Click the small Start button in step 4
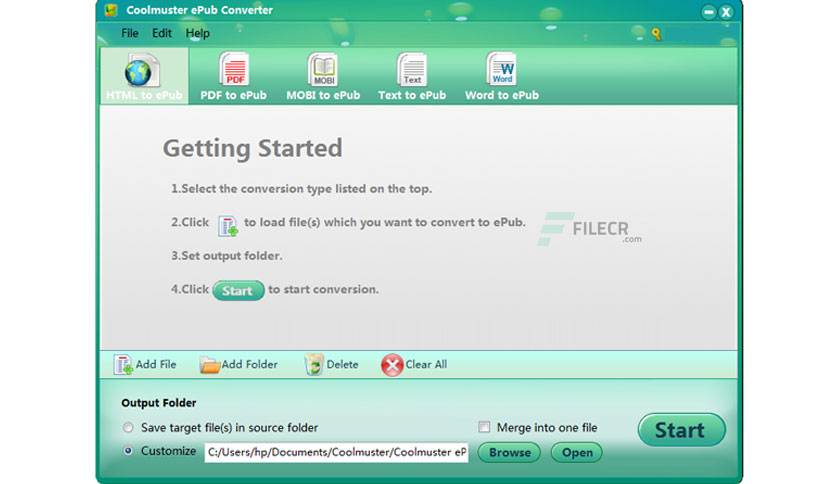 [x=238, y=291]
